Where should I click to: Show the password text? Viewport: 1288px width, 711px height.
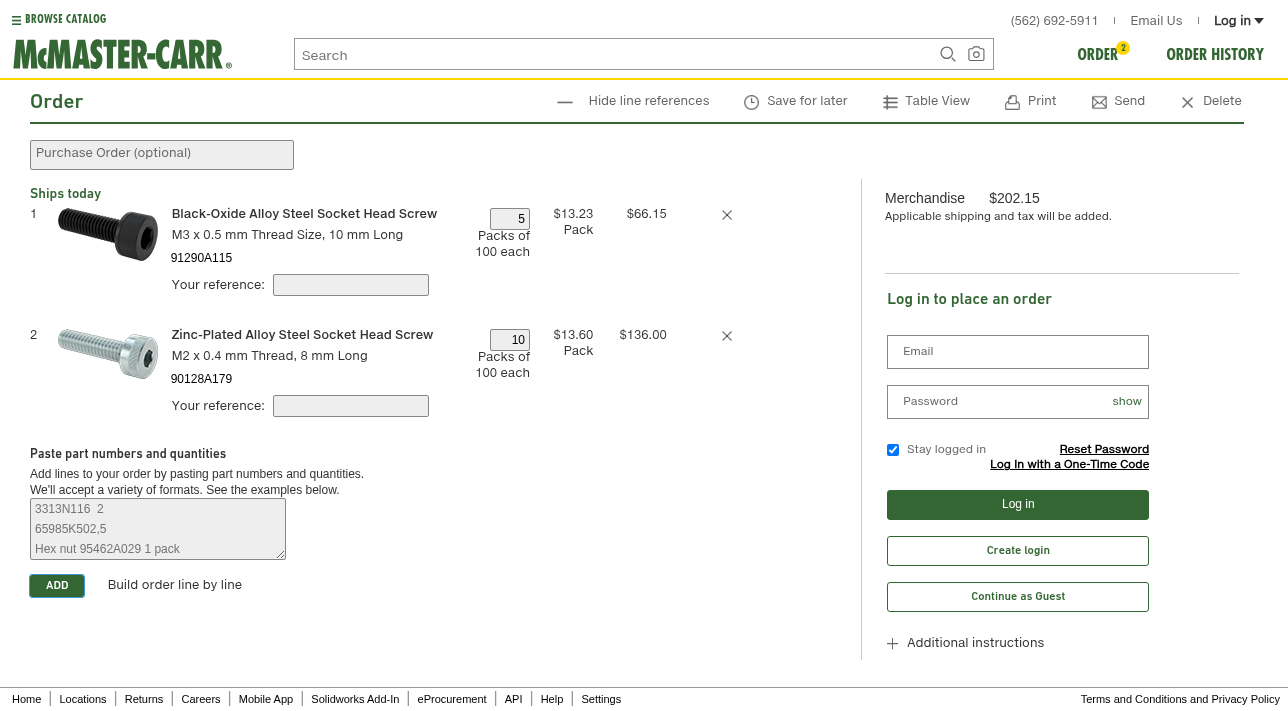(1127, 402)
